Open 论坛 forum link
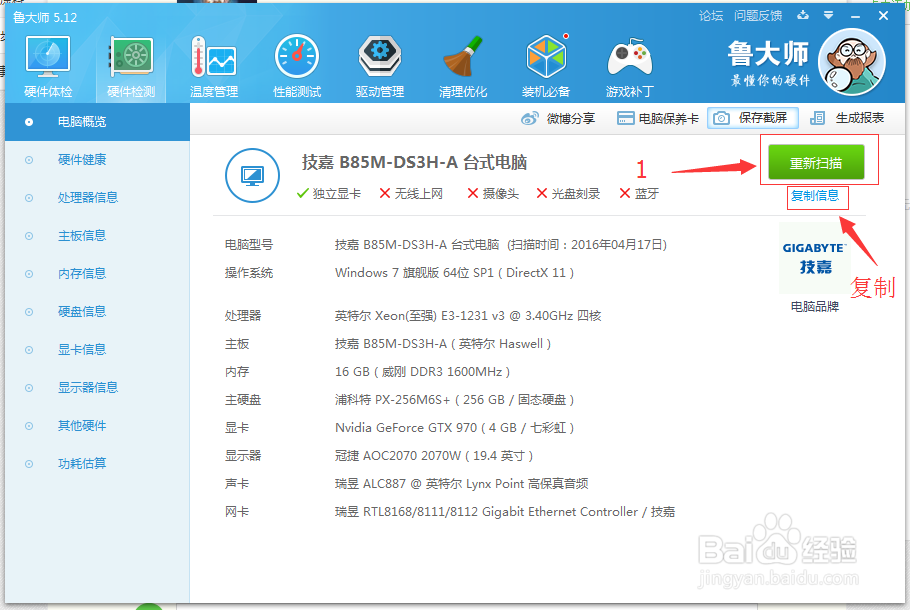This screenshot has height=610, width=910. 711,16
